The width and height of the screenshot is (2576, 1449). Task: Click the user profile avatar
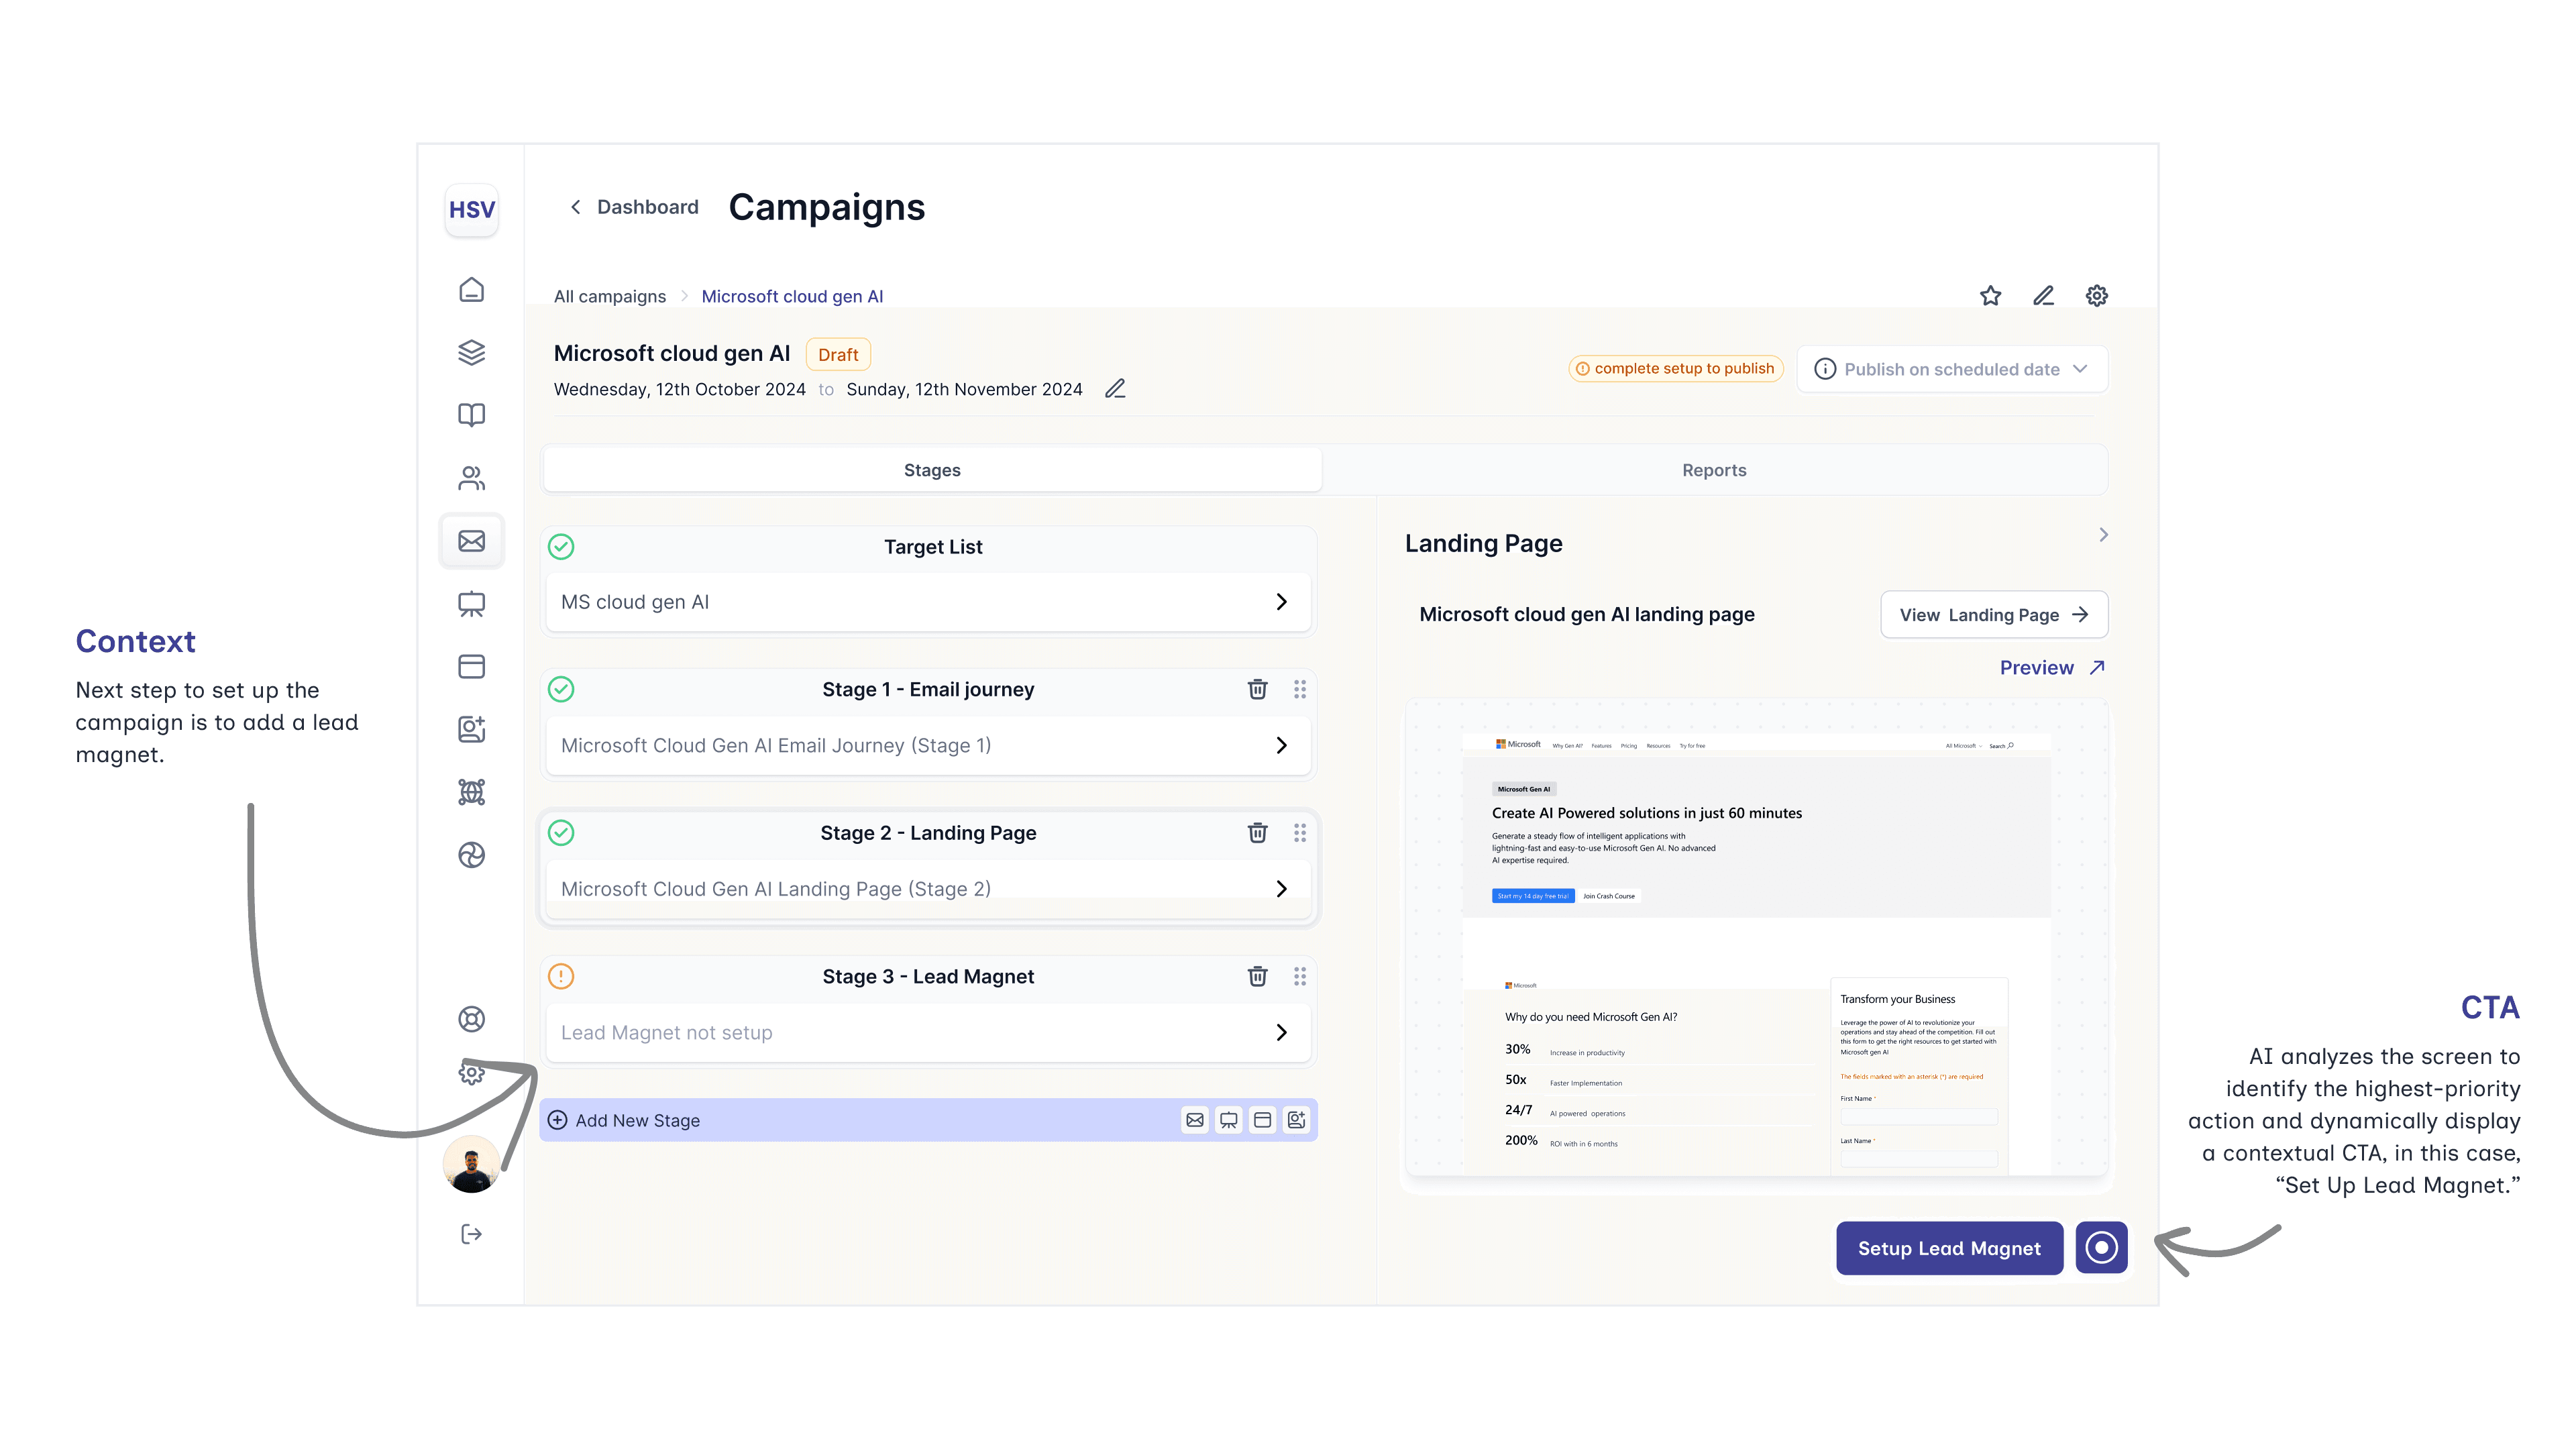471,1165
